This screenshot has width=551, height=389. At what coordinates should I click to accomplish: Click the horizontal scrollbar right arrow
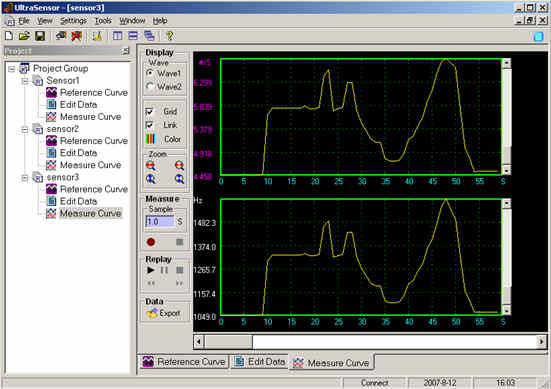[542, 341]
